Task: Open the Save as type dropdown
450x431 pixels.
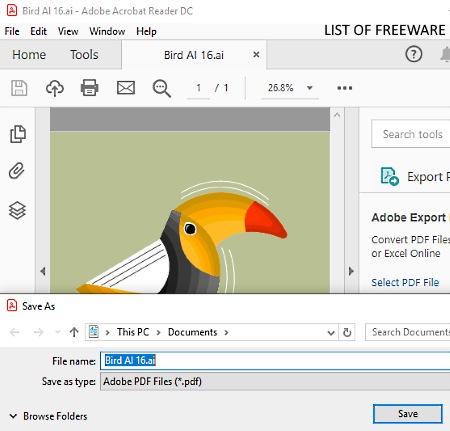Action: click(x=275, y=381)
